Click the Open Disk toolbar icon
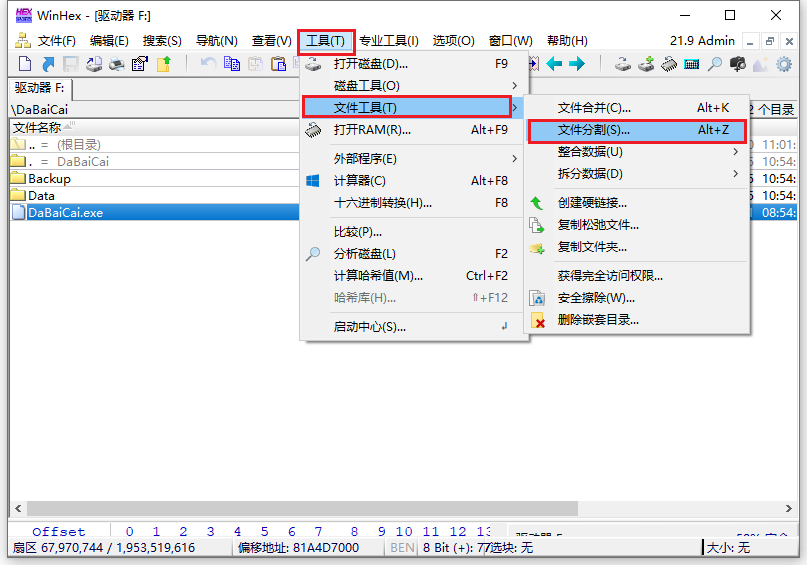Viewport: 807px width, 565px height. click(623, 64)
